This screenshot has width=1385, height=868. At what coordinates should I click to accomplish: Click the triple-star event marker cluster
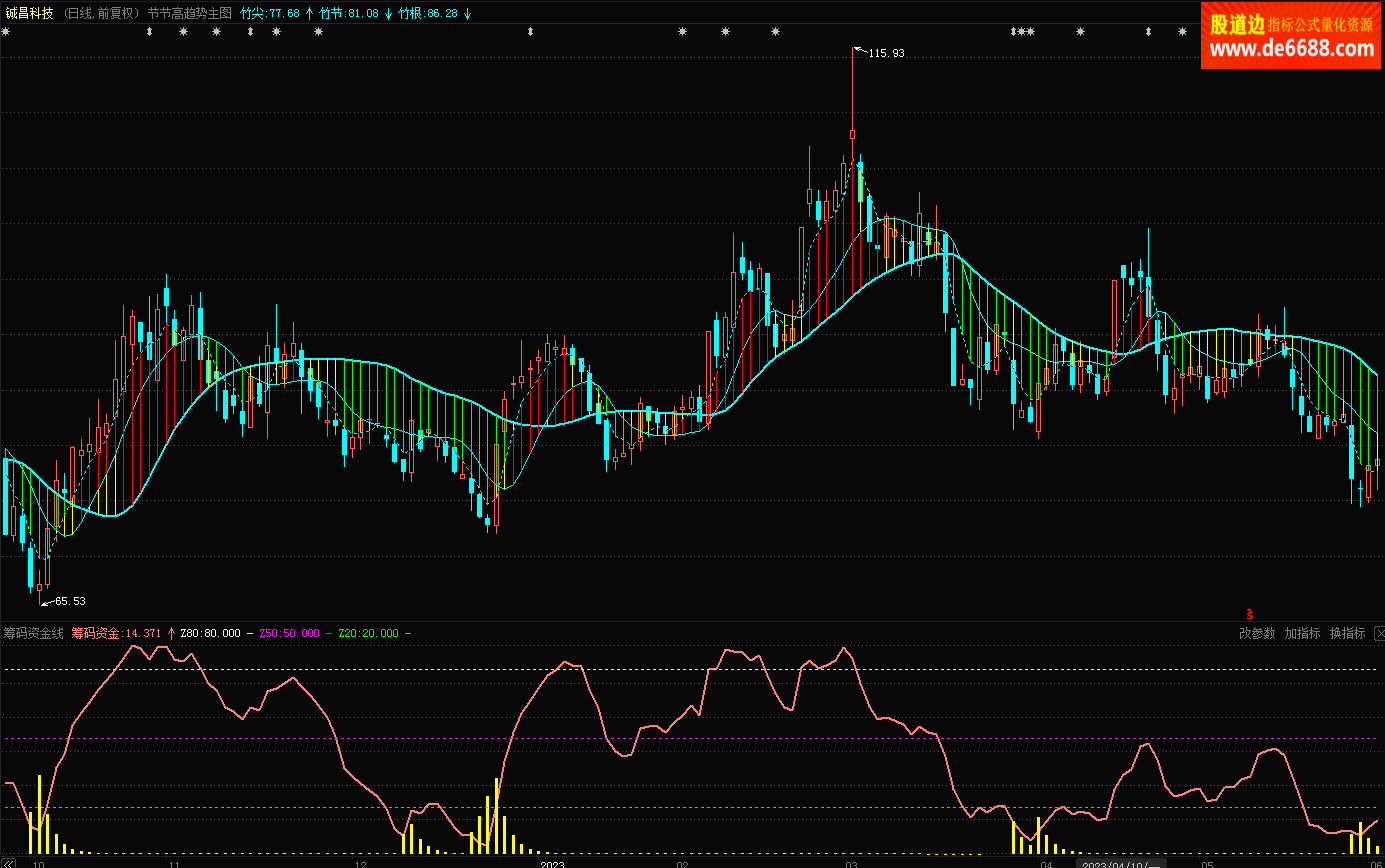pyautogui.click(x=1022, y=32)
